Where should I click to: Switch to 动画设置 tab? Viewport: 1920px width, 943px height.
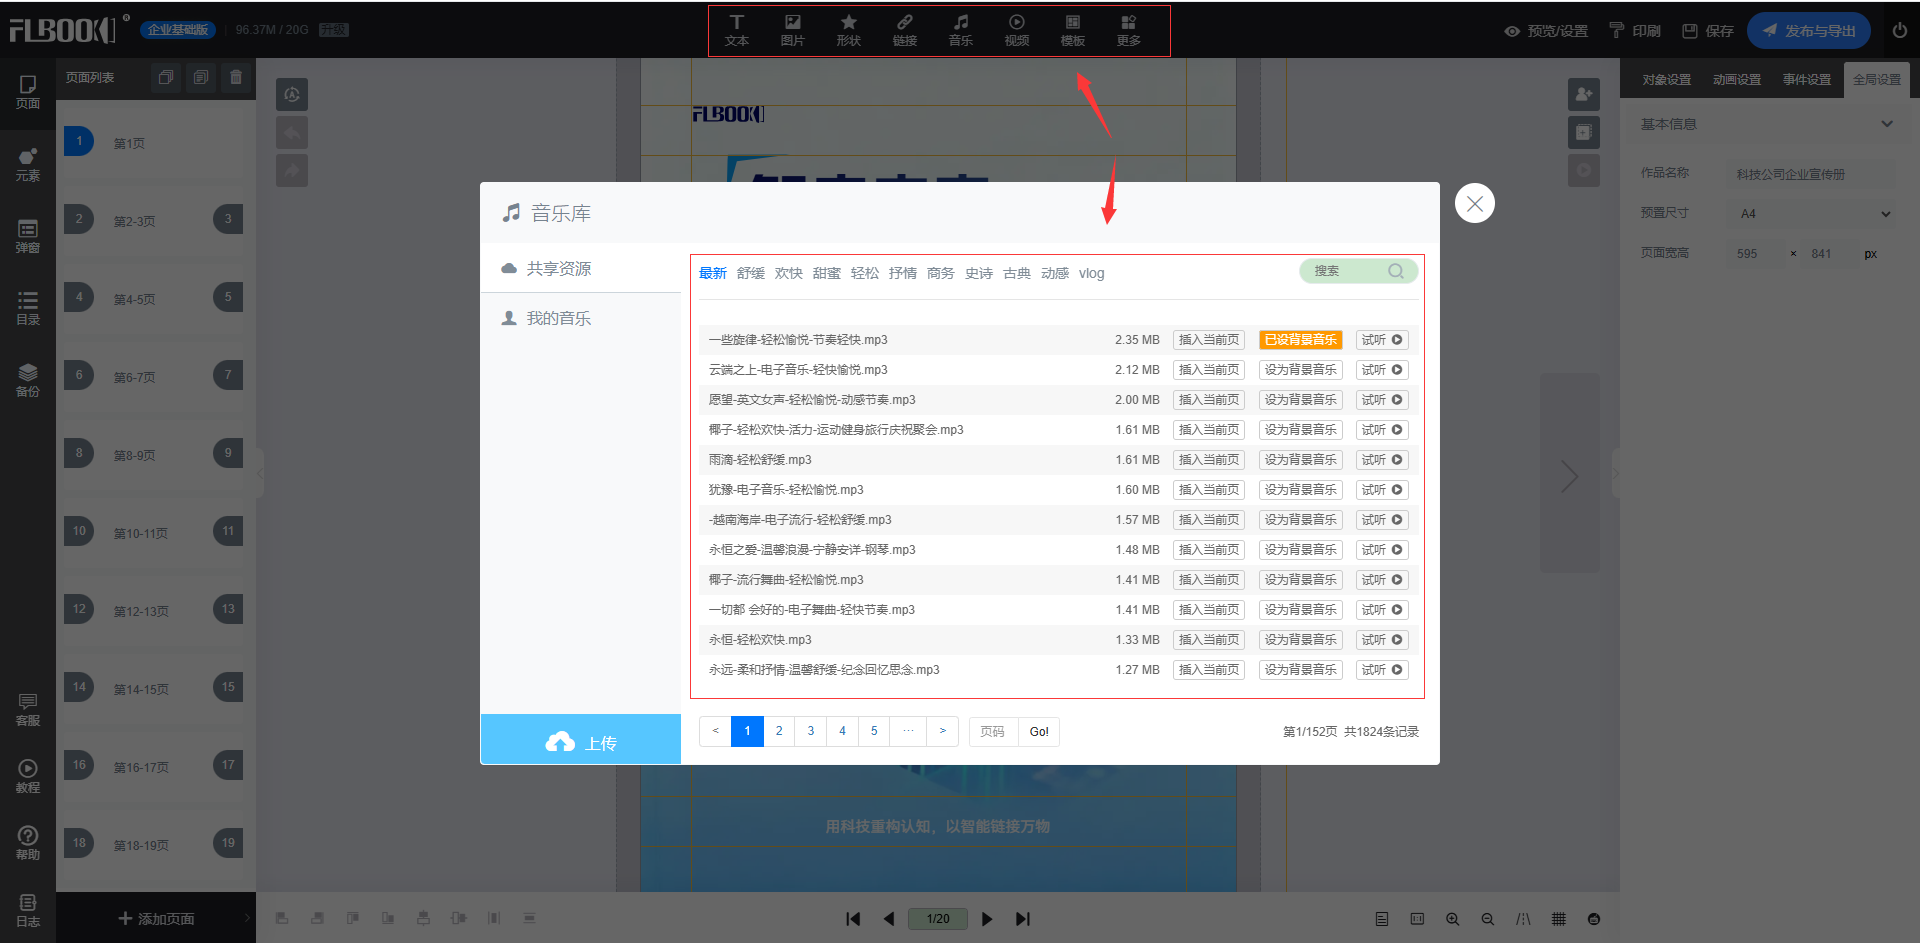coord(1736,80)
